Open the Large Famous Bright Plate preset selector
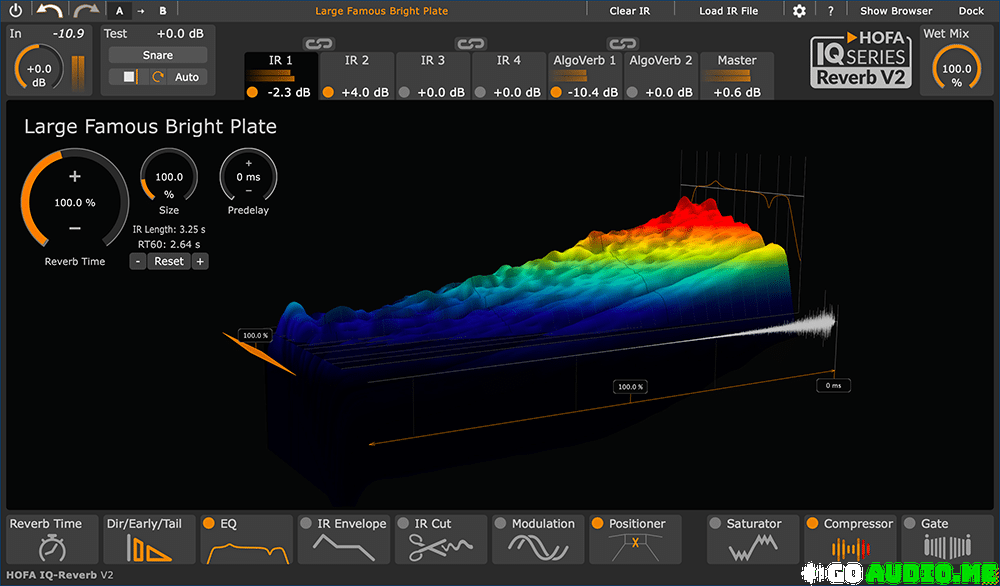The width and height of the screenshot is (1000, 586). 381,11
